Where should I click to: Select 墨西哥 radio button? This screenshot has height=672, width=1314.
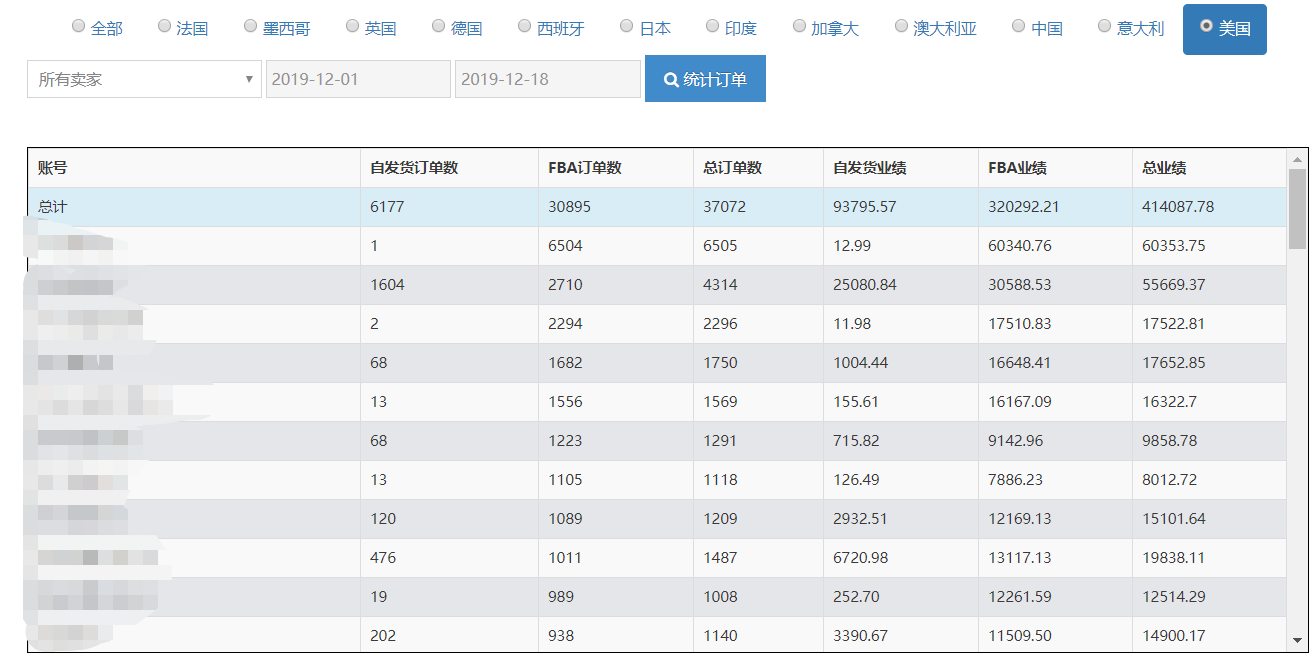[251, 27]
